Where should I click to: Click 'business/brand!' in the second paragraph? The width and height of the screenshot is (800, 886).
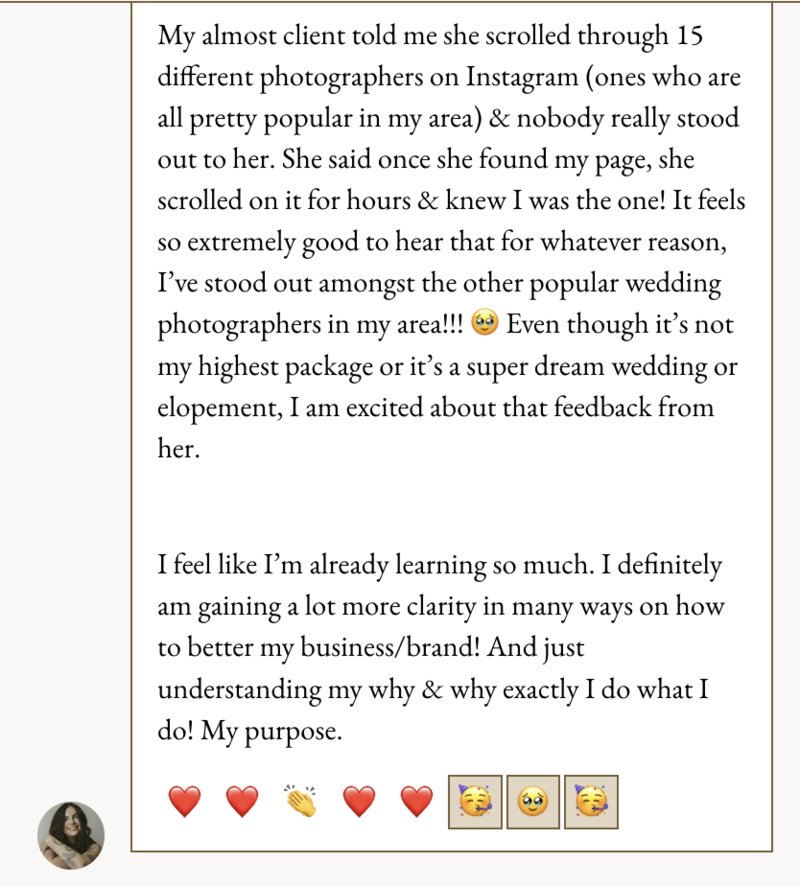(390, 648)
